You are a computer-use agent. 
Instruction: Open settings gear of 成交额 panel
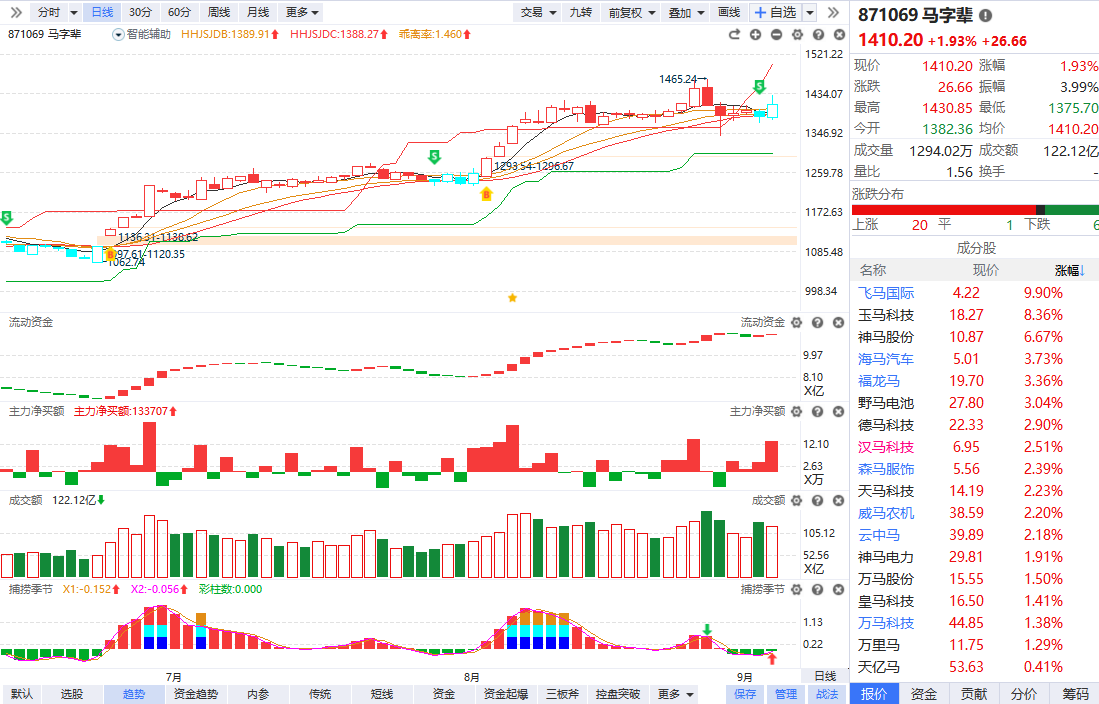point(796,501)
